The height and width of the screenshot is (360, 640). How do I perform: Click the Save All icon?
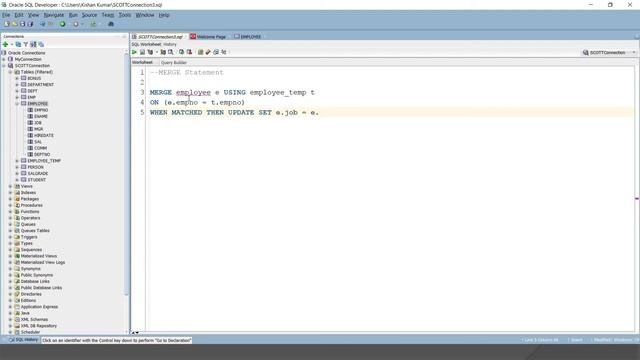pyautogui.click(x=30, y=24)
